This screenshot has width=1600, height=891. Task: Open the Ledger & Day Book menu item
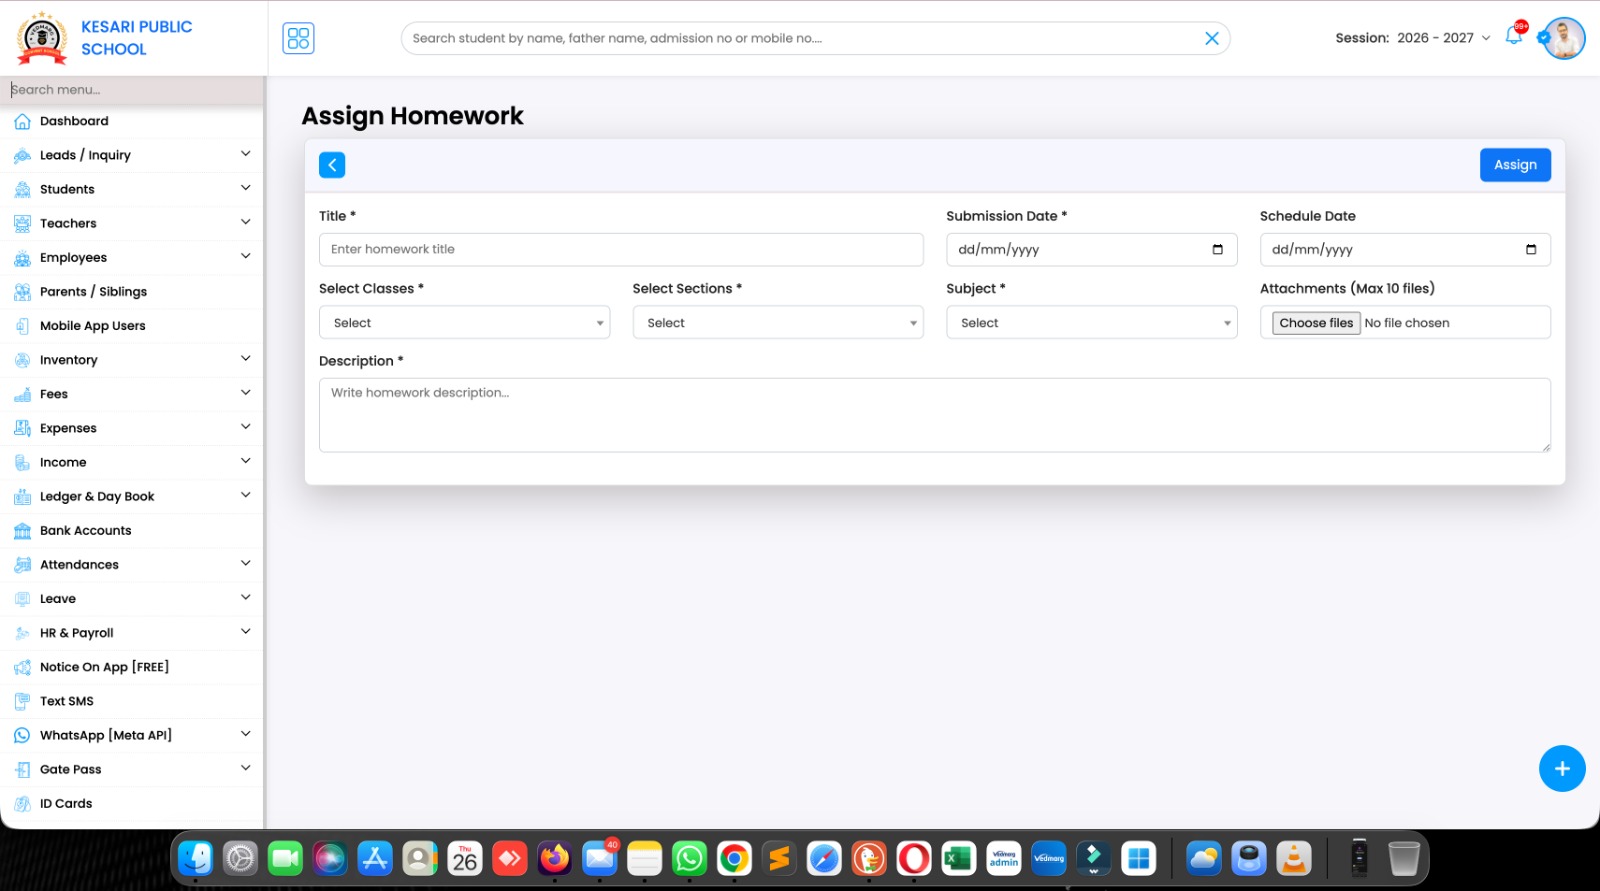[x=132, y=497]
